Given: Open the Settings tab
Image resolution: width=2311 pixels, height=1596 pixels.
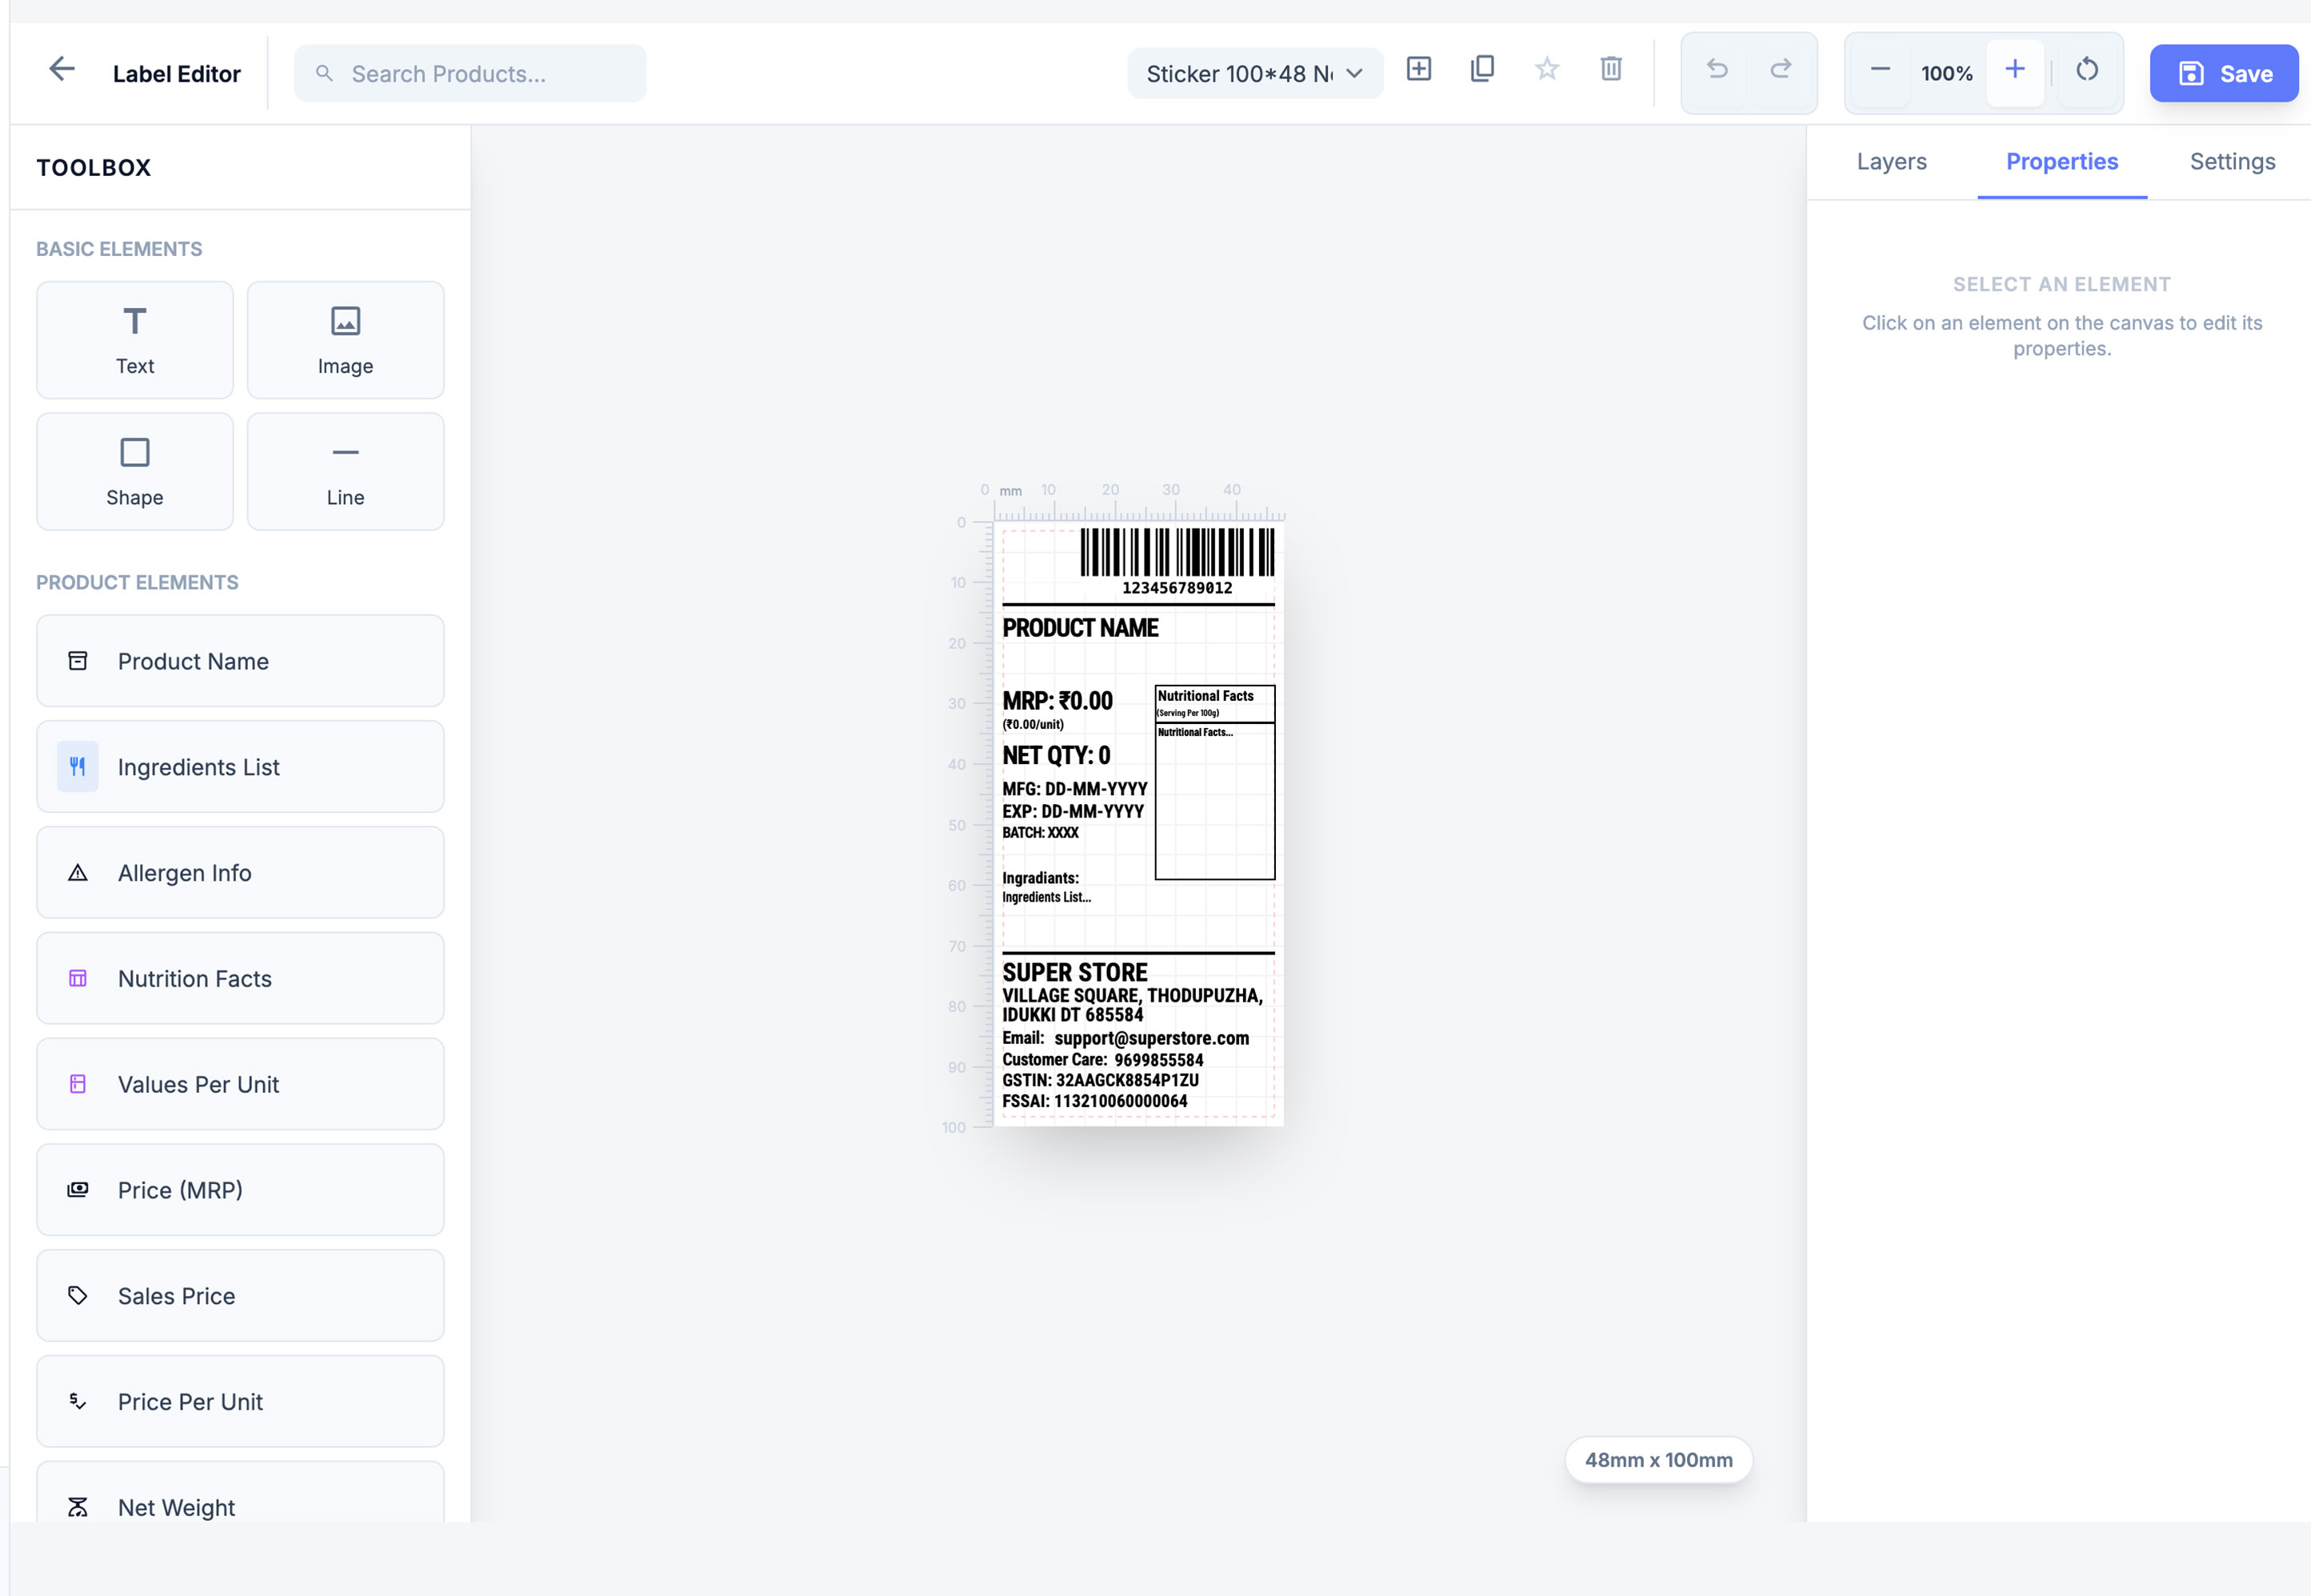Looking at the screenshot, I should tap(2231, 161).
